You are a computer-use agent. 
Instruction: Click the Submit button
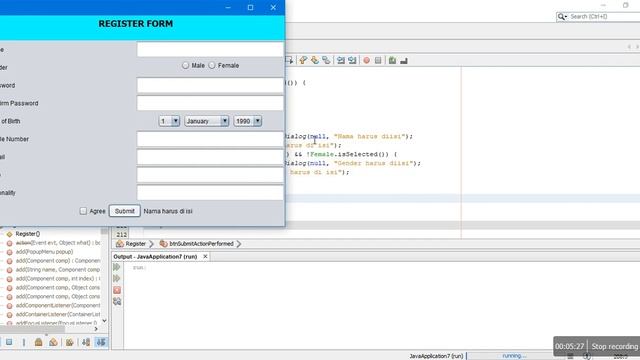click(x=124, y=211)
